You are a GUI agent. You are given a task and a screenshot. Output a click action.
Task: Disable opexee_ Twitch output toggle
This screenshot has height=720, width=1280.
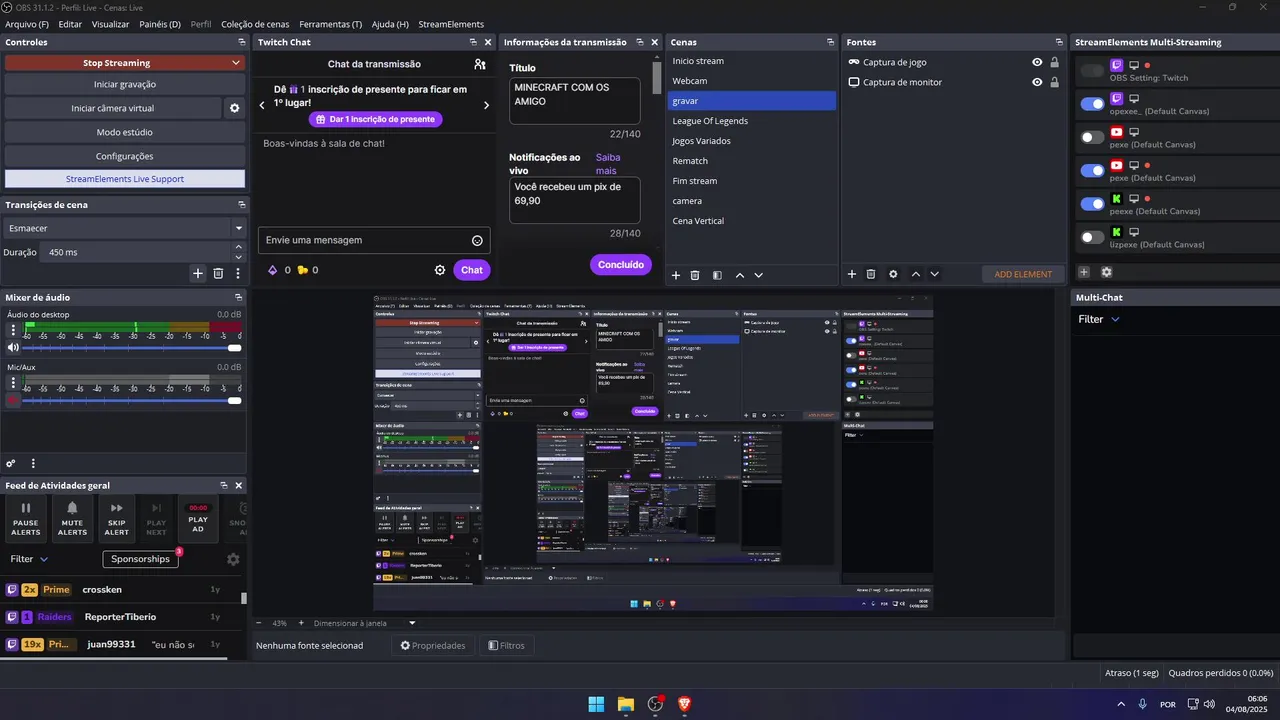[1093, 104]
